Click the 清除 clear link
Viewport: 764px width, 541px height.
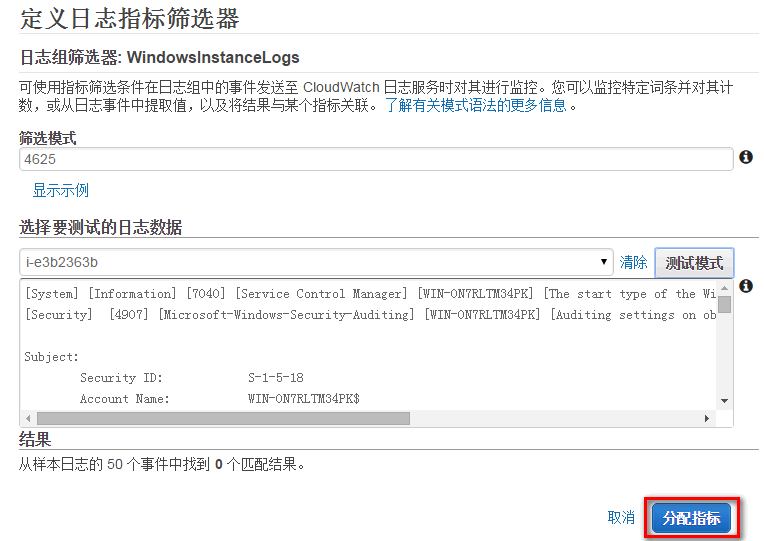633,262
